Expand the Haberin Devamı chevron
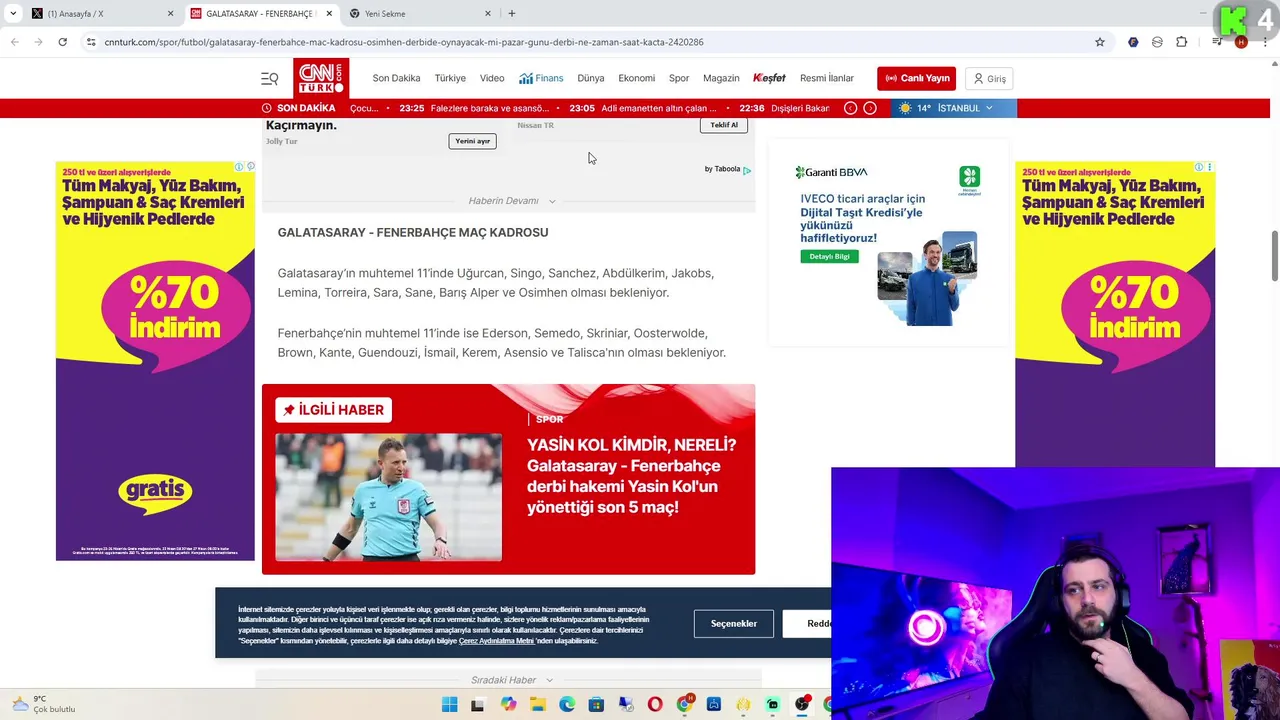 coord(552,201)
